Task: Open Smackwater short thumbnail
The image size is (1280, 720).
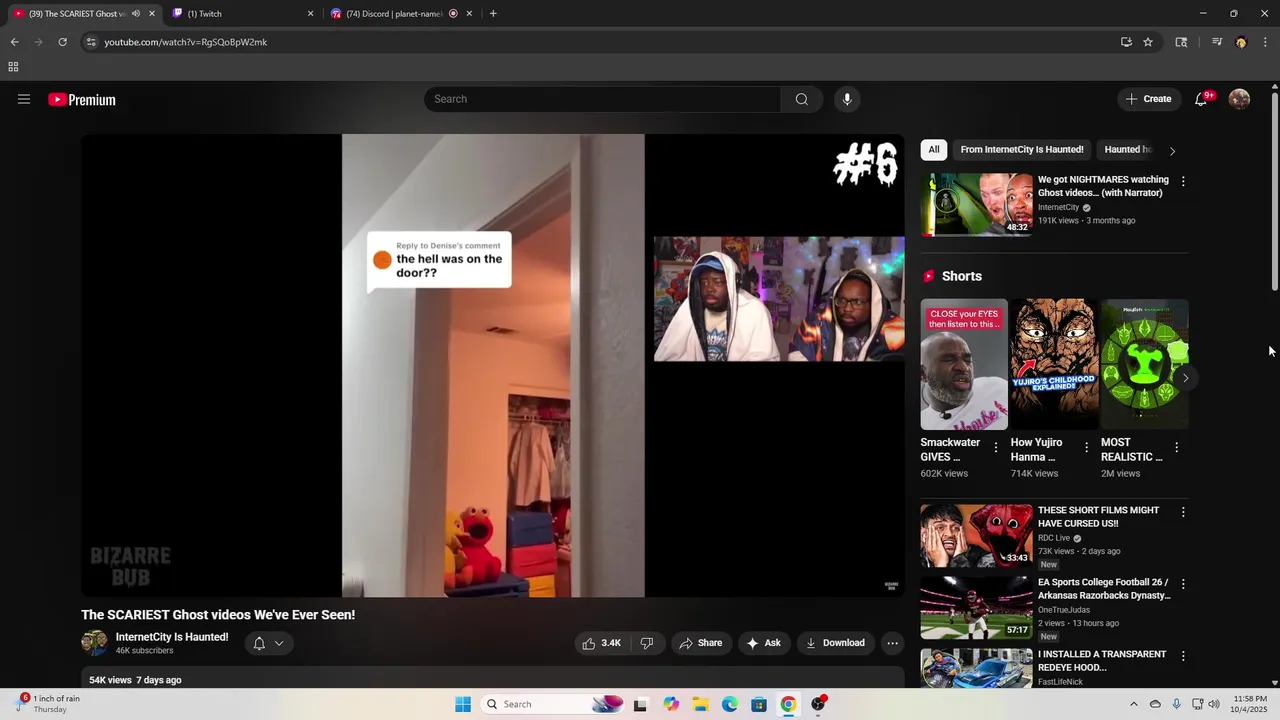Action: click(x=964, y=364)
